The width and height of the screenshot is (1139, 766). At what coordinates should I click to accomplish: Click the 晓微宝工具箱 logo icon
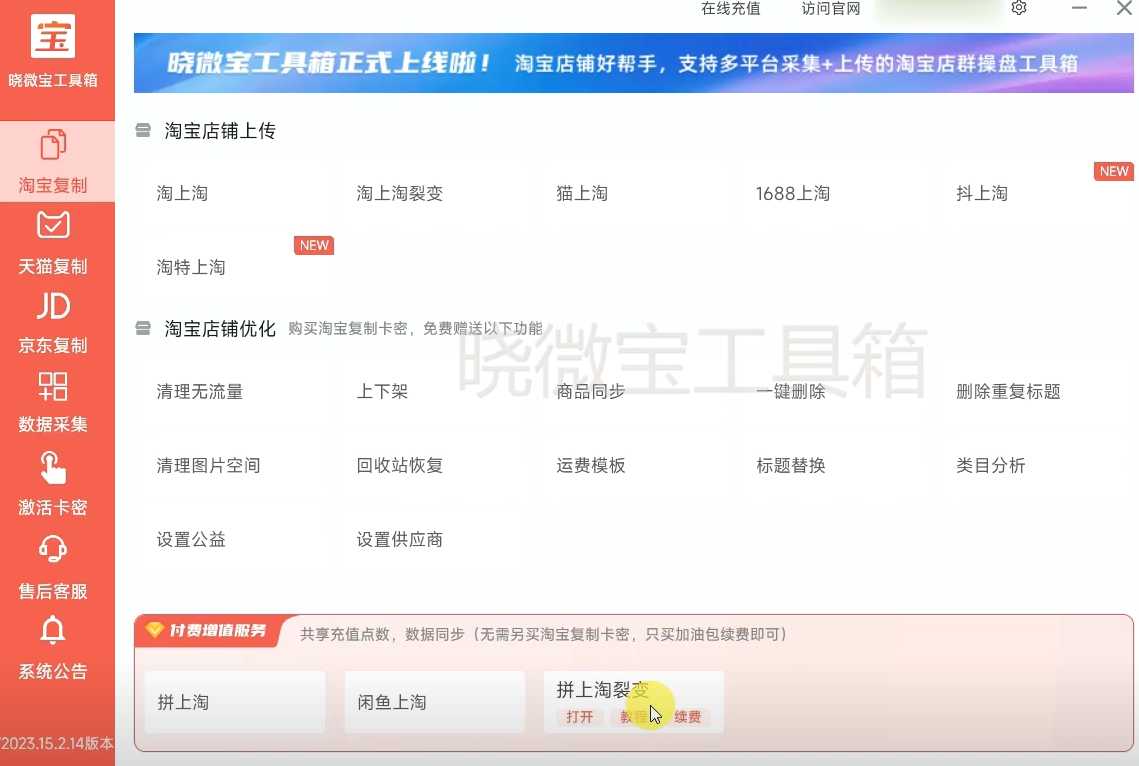click(x=53, y=36)
